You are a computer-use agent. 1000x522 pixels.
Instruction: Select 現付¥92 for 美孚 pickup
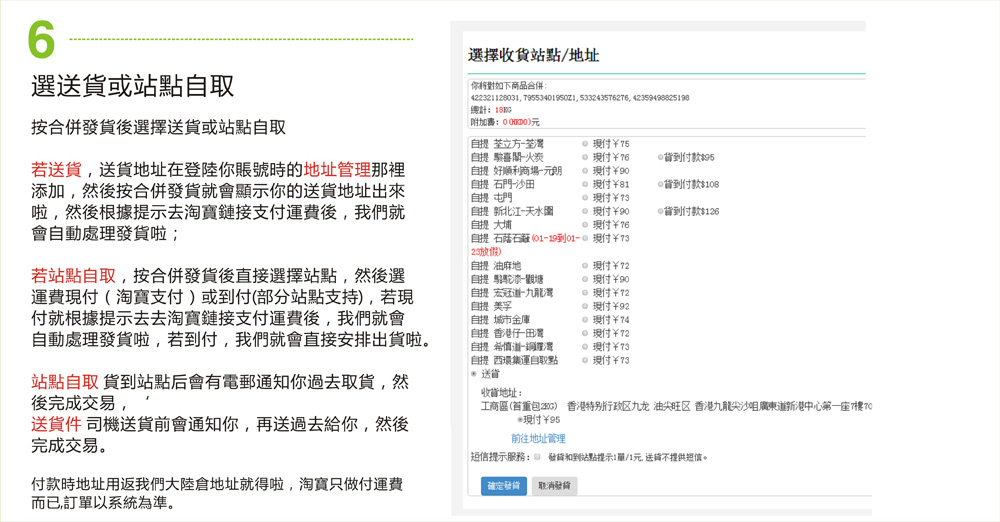pos(585,306)
